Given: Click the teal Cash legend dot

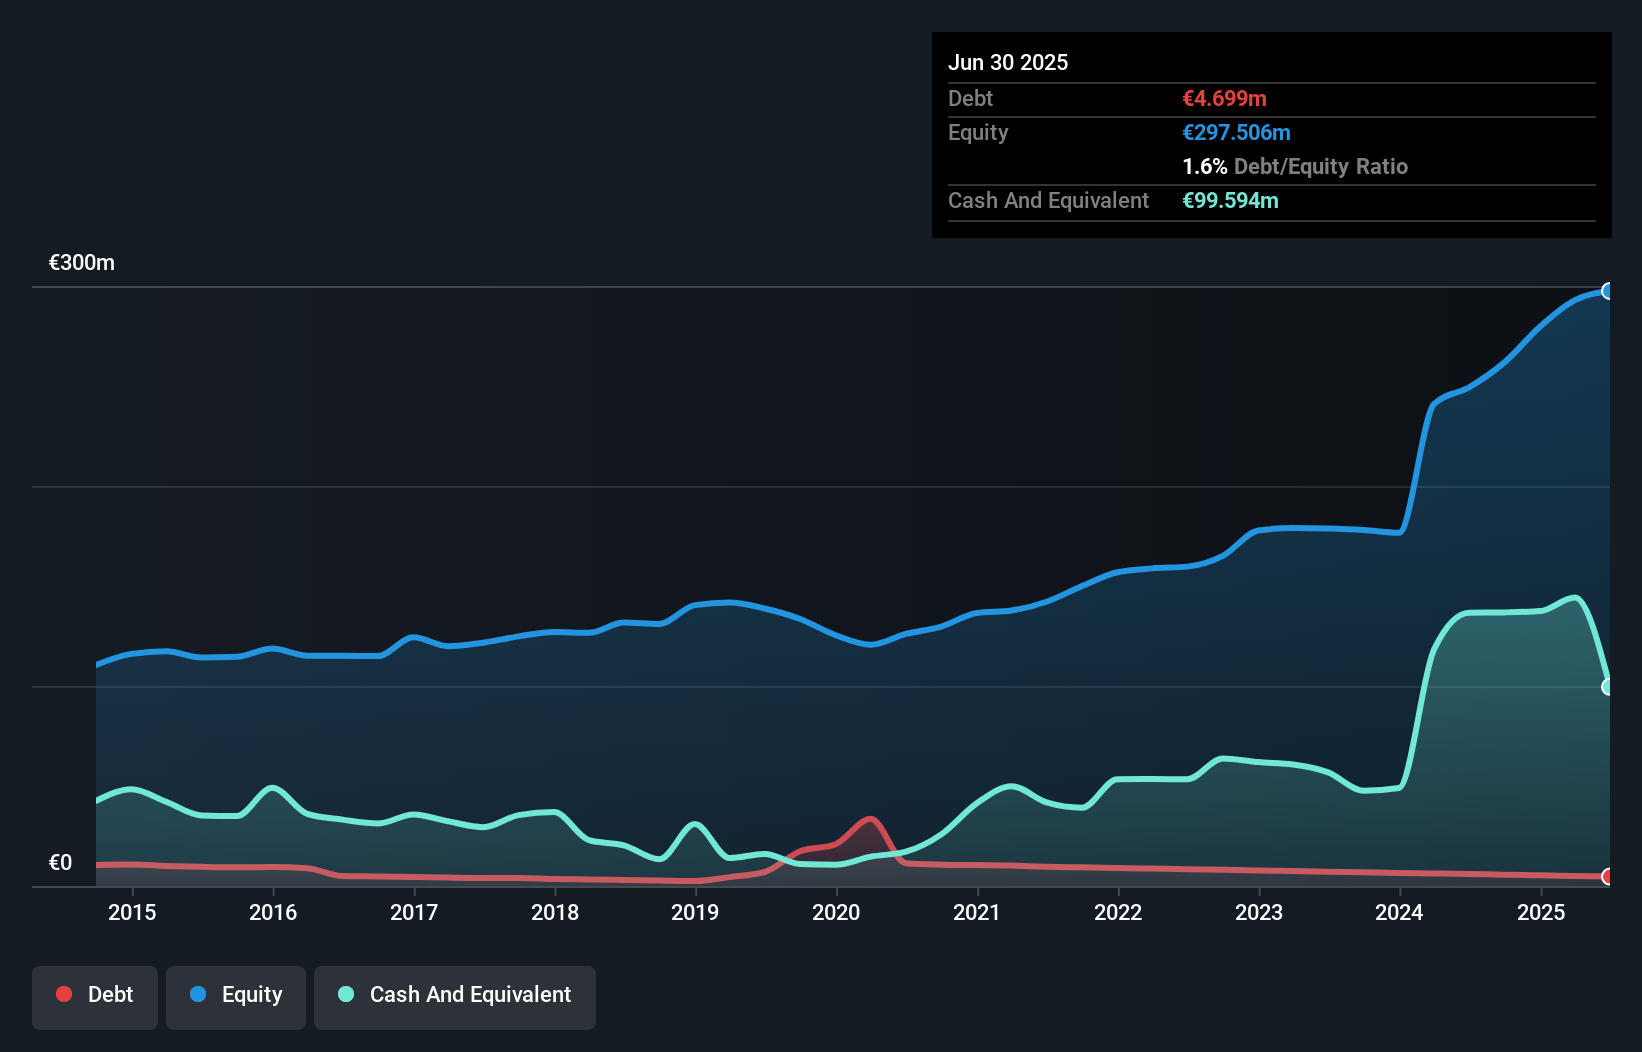Looking at the screenshot, I should click(346, 994).
